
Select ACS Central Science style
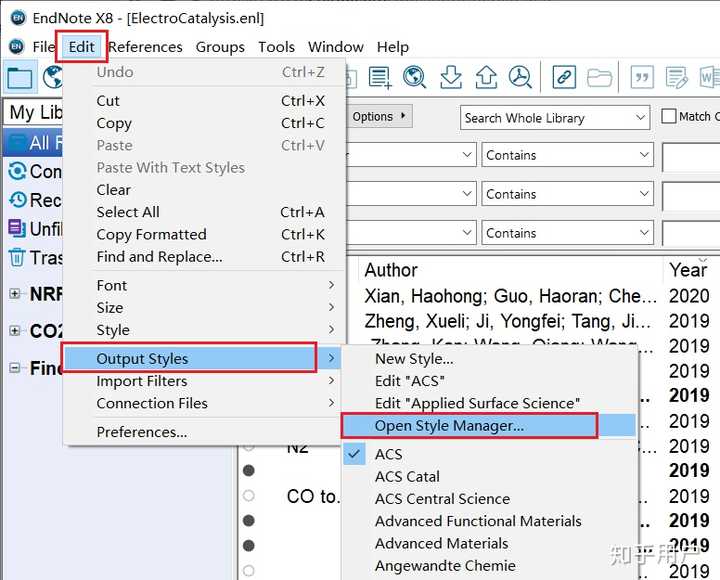[489, 499]
